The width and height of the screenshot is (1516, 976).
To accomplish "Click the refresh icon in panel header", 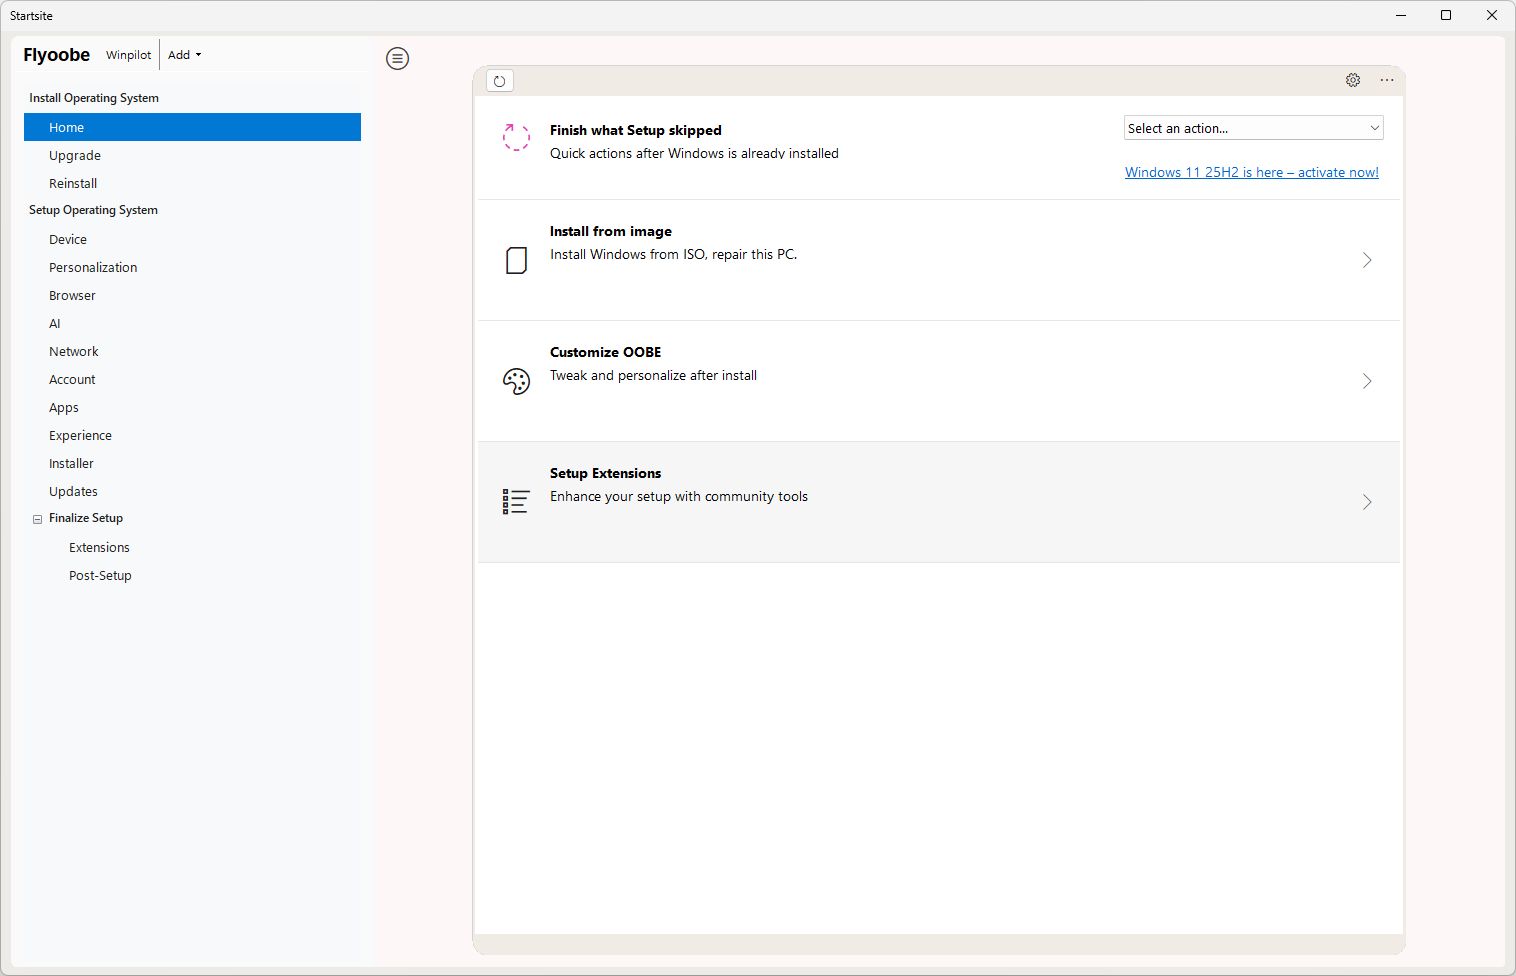I will tap(500, 81).
